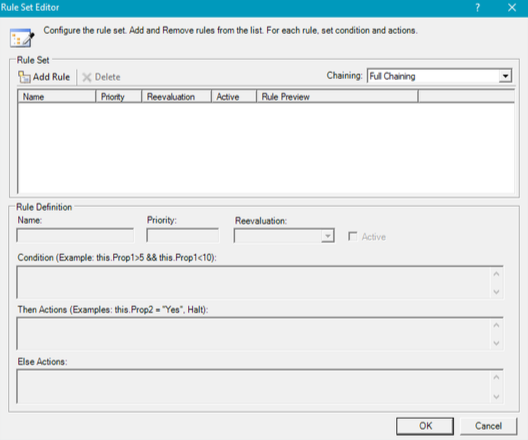Click the Else Actions scroll up arrow
528x440 pixels.
click(496, 377)
